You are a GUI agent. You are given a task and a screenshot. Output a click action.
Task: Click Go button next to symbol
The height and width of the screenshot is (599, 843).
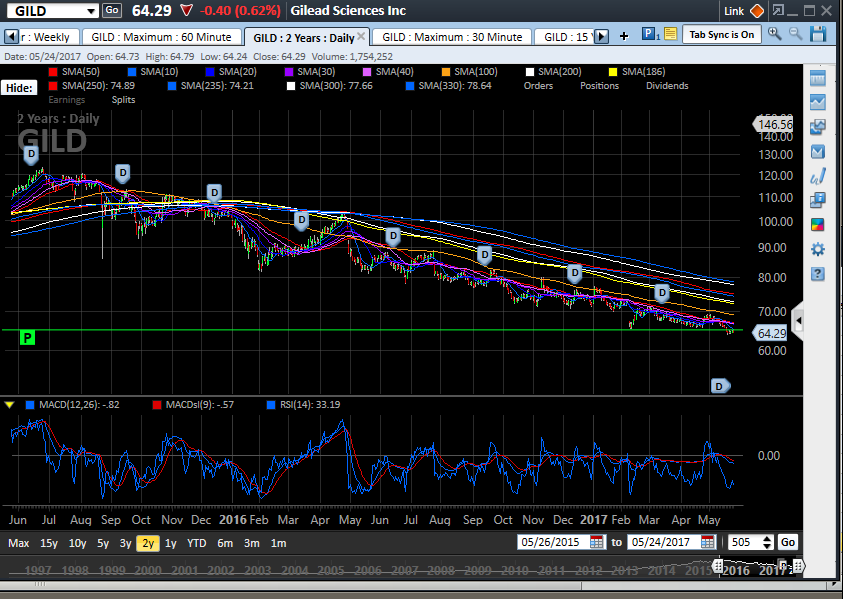point(112,10)
